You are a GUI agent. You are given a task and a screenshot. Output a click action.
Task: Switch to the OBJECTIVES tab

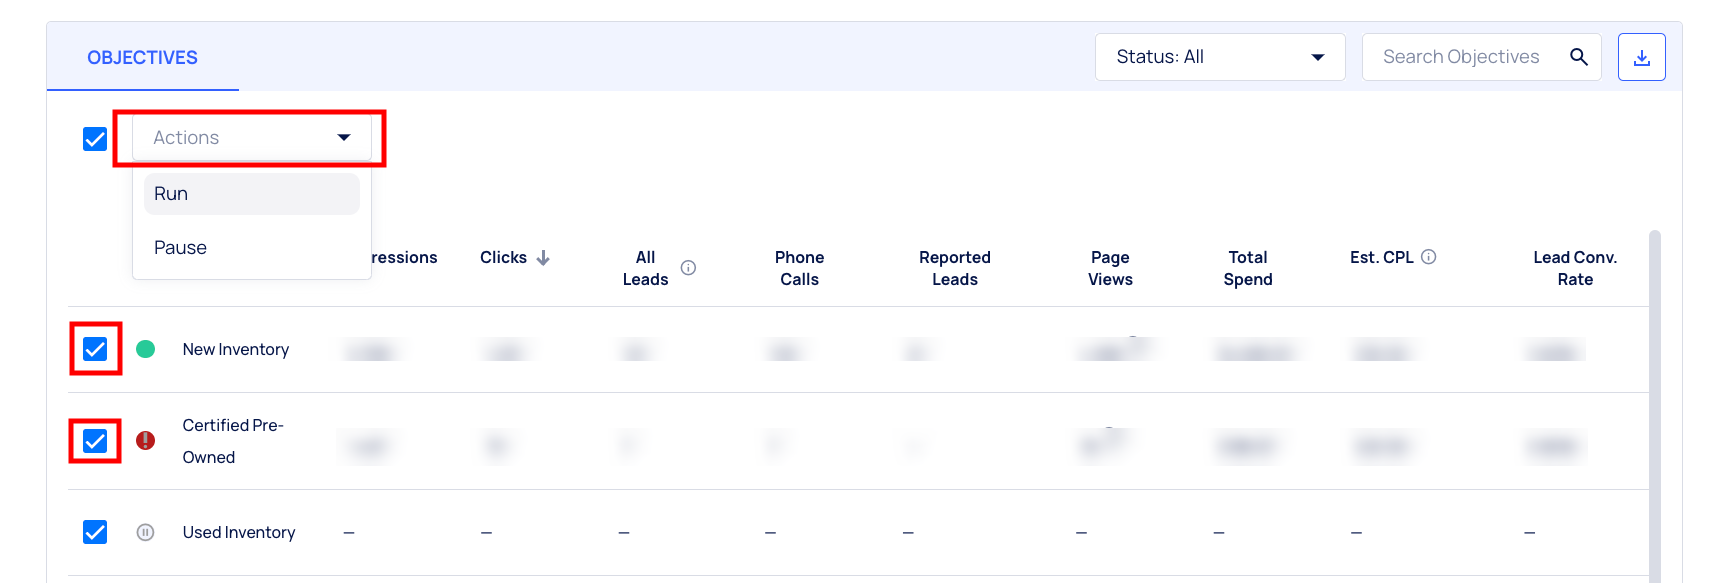pos(142,58)
